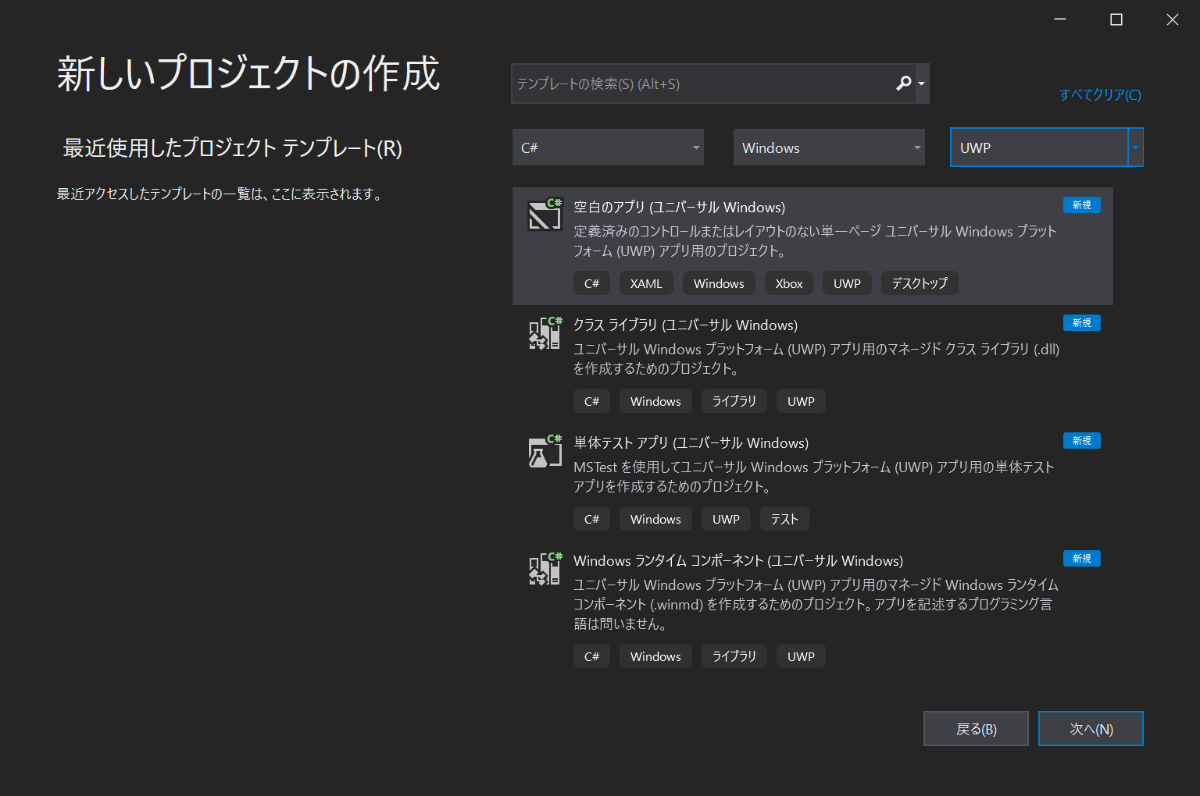Click the 最近使用したプロジェクト テンプレート(R) heading
Image resolution: width=1200 pixels, height=796 pixels.
tap(233, 149)
